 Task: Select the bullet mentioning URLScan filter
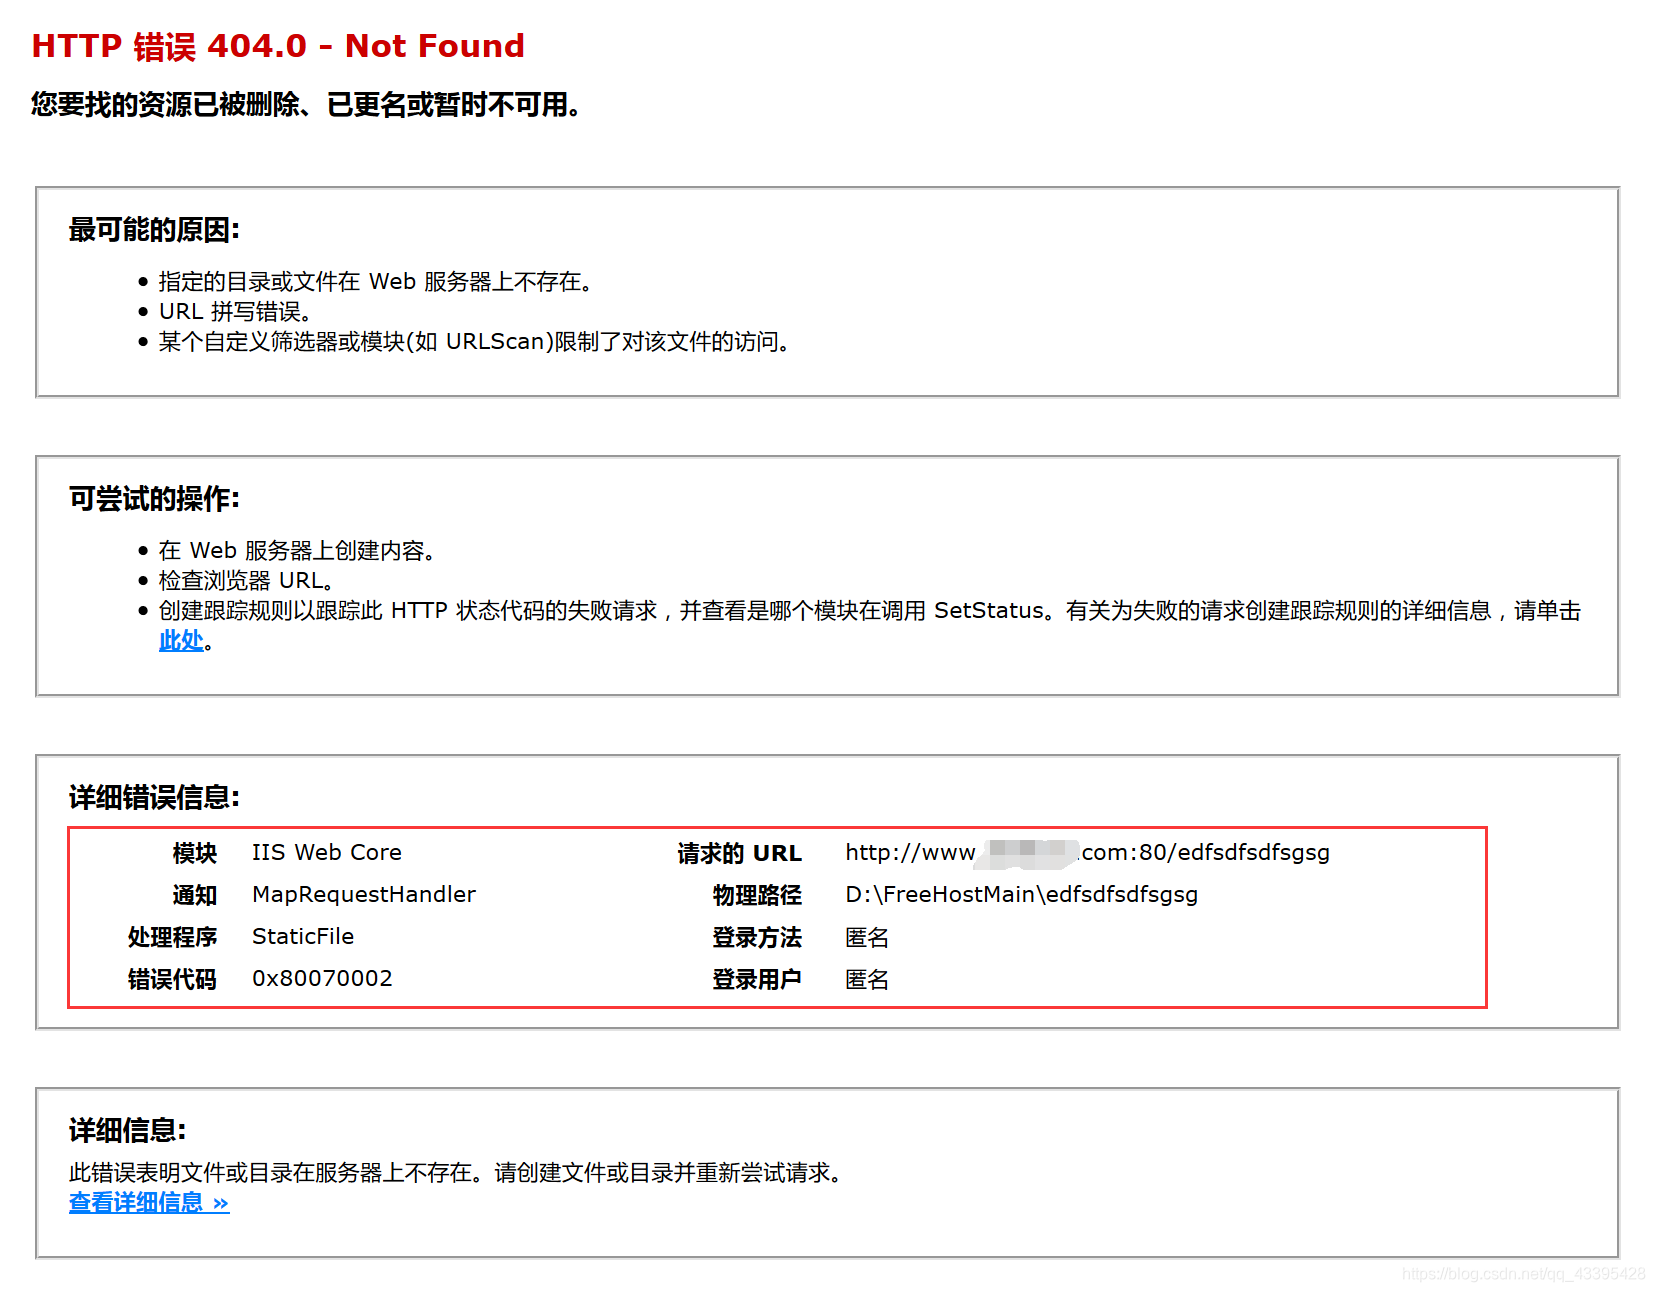pos(474,342)
